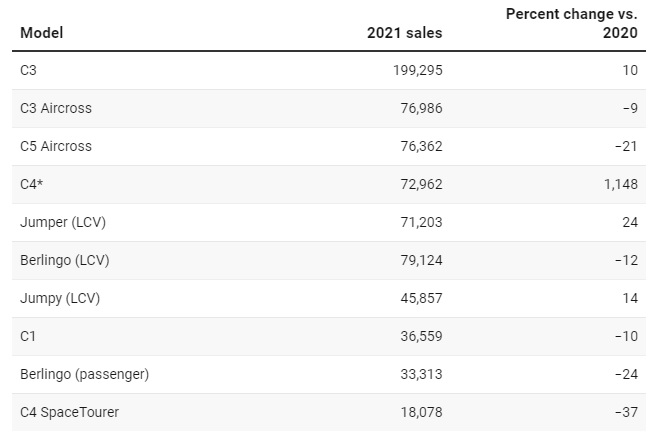652x436 pixels.
Task: Select the C4* model cell
Action: point(31,184)
